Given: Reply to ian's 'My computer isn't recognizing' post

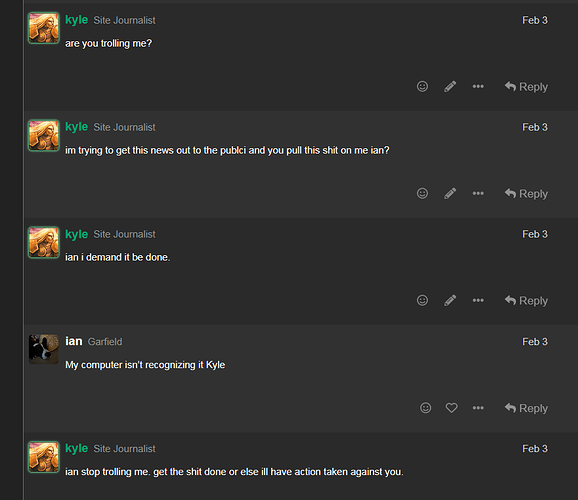Looking at the screenshot, I should point(526,408).
